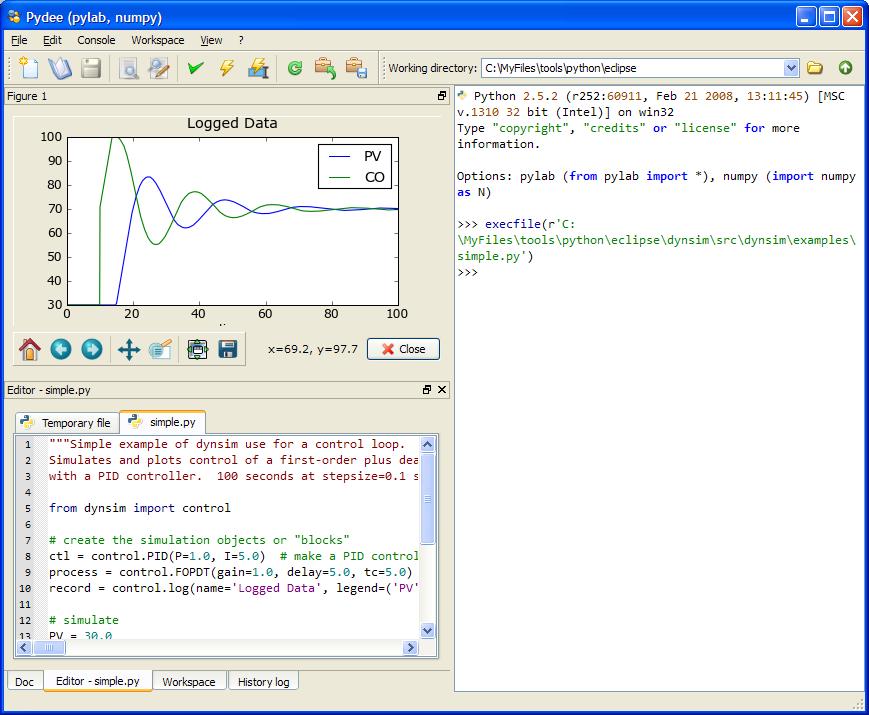869x715 pixels.
Task: Open the working directory browse folder icon
Action: point(814,67)
